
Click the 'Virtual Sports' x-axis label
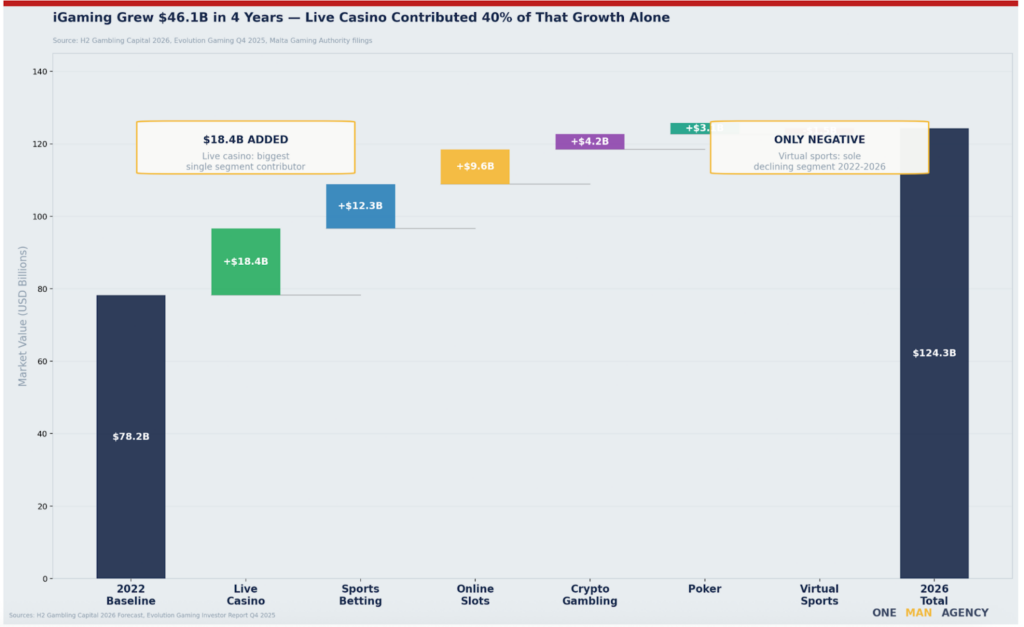tap(819, 595)
